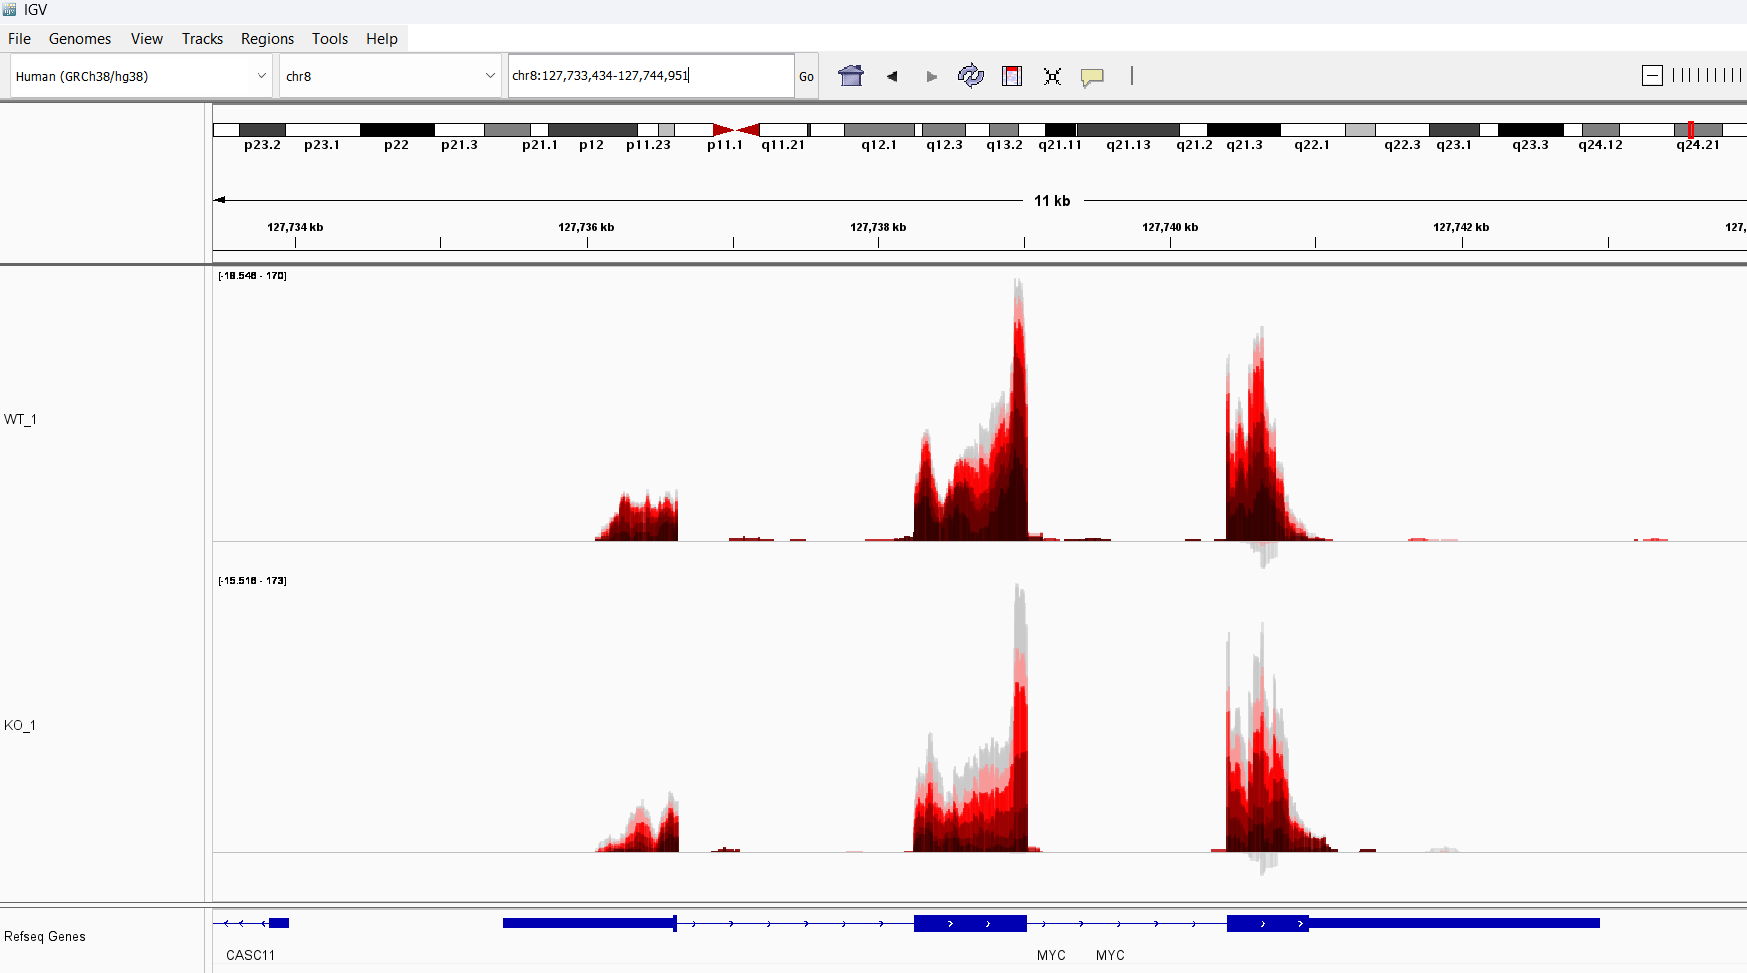Click the Go button
Screen dimensions: 1747x973
tap(806, 76)
